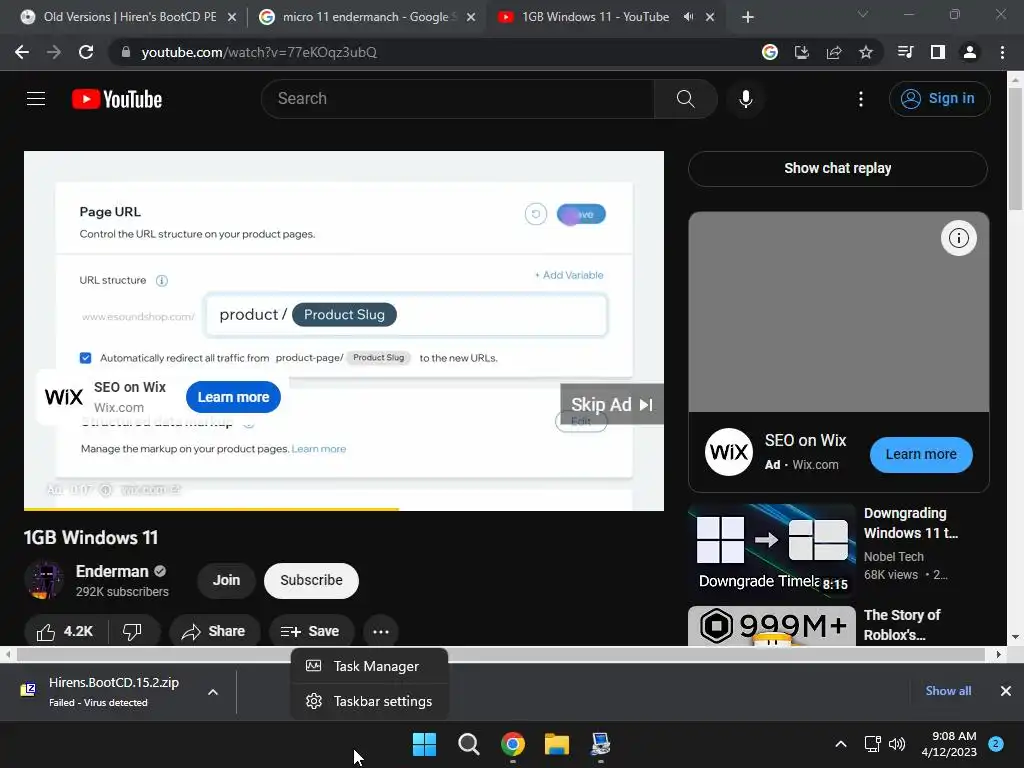Click the address bar URL

pyautogui.click(x=259, y=52)
